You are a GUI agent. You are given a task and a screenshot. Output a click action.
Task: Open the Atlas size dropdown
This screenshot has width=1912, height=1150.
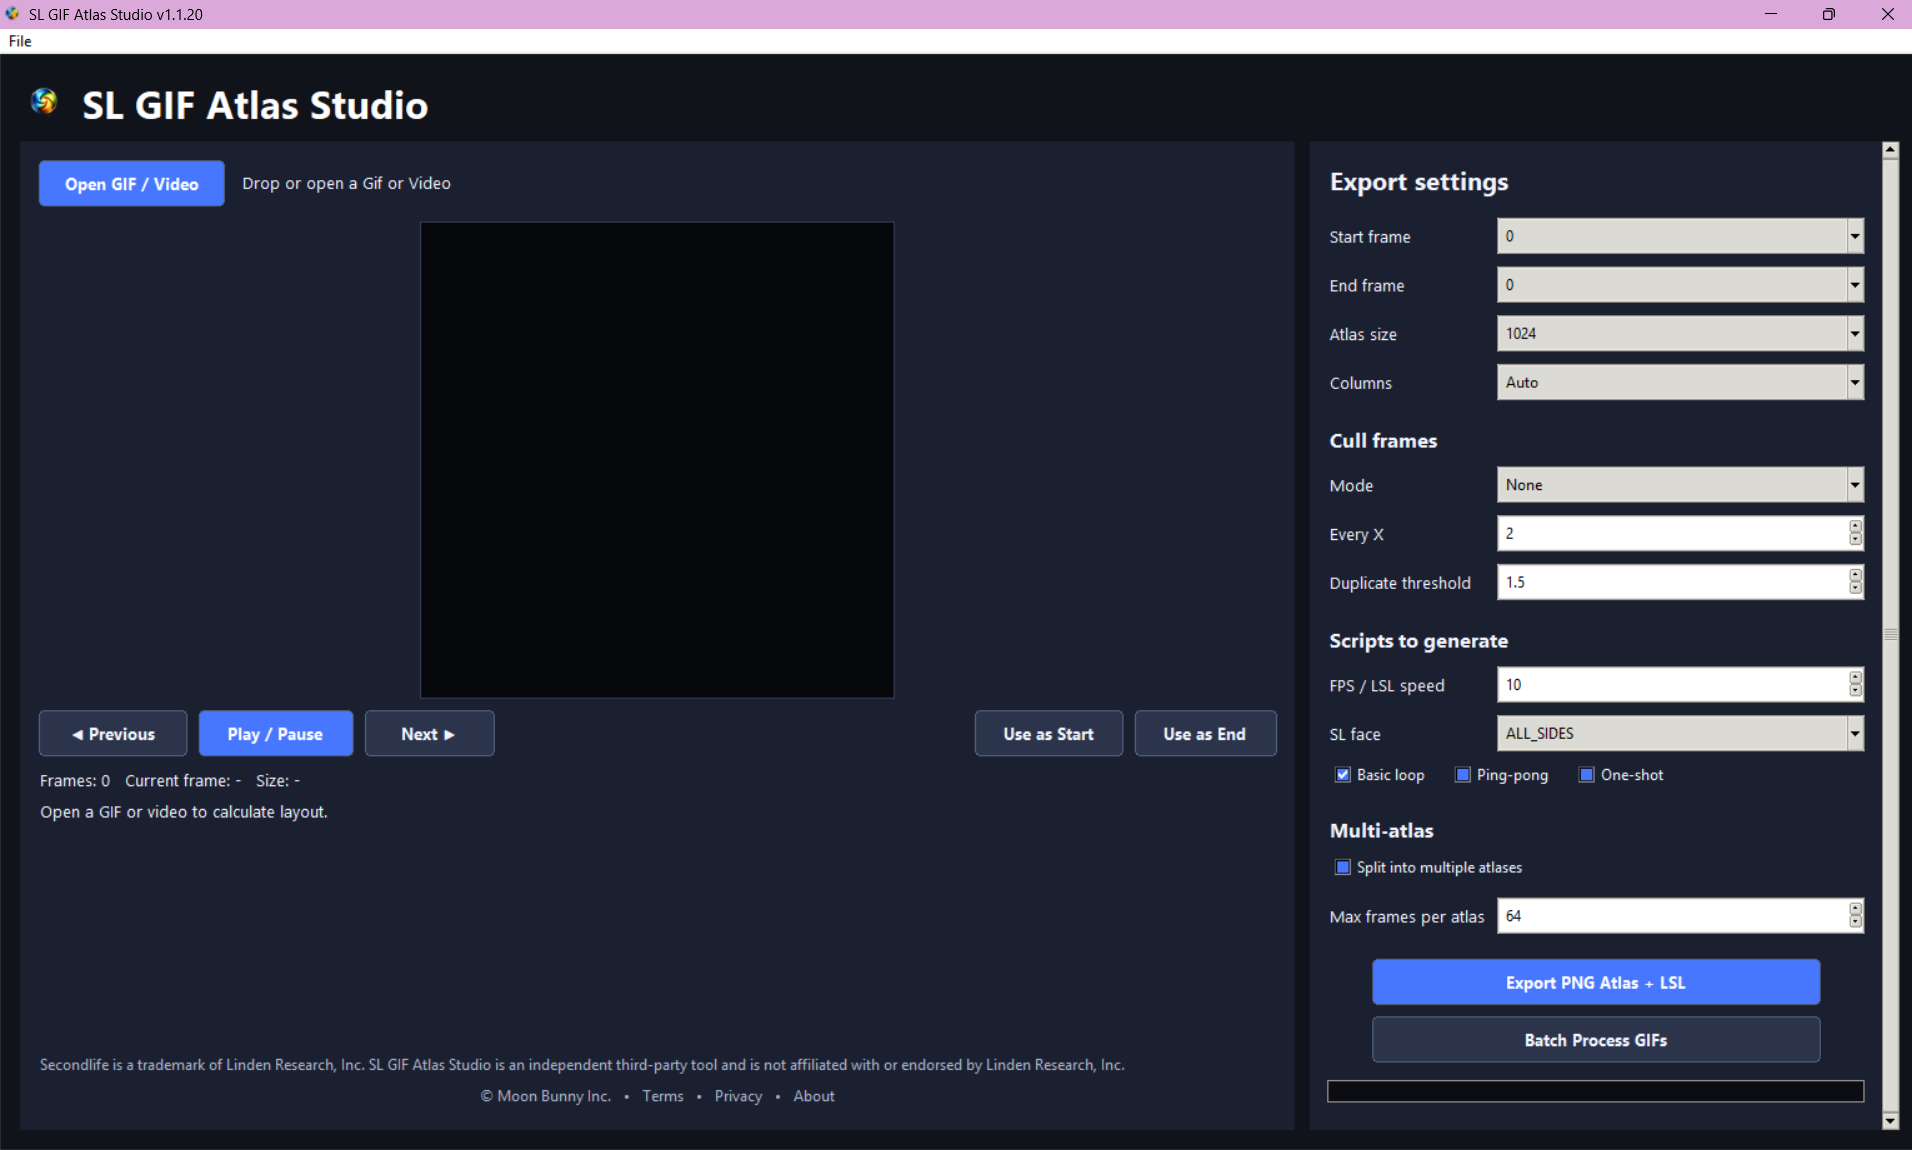coord(1855,334)
